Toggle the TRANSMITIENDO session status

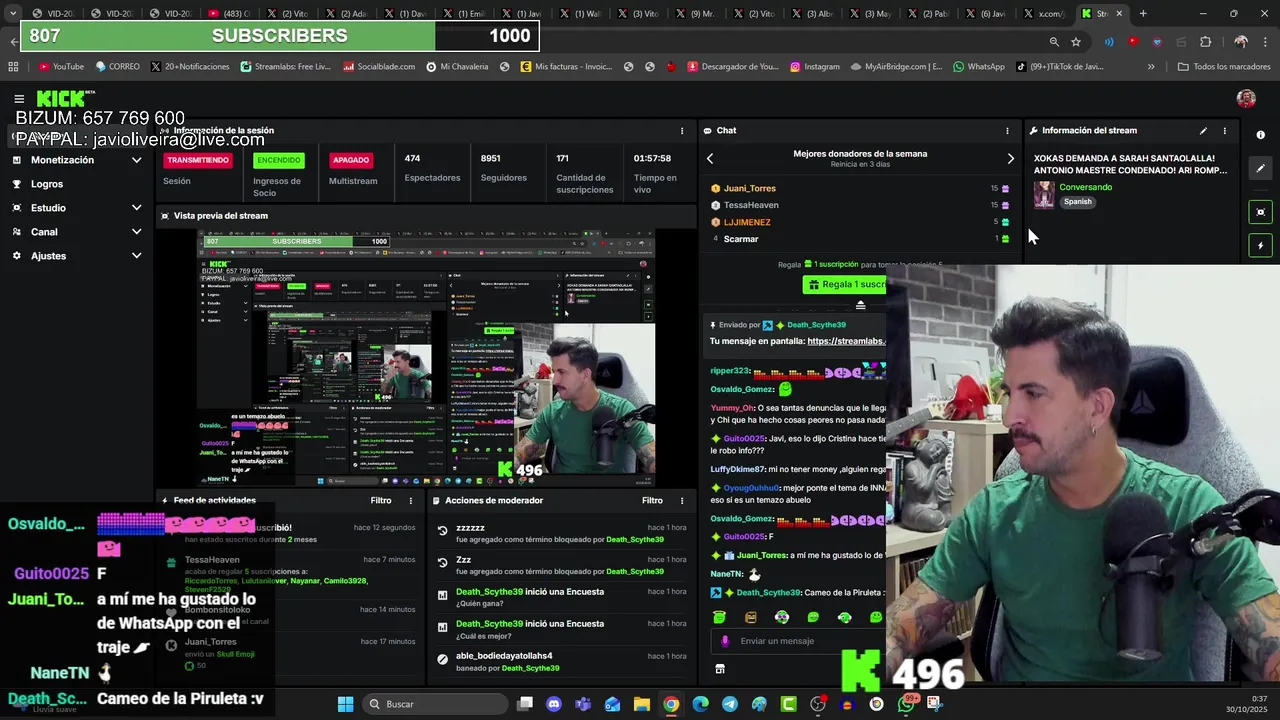pyautogui.click(x=198, y=160)
